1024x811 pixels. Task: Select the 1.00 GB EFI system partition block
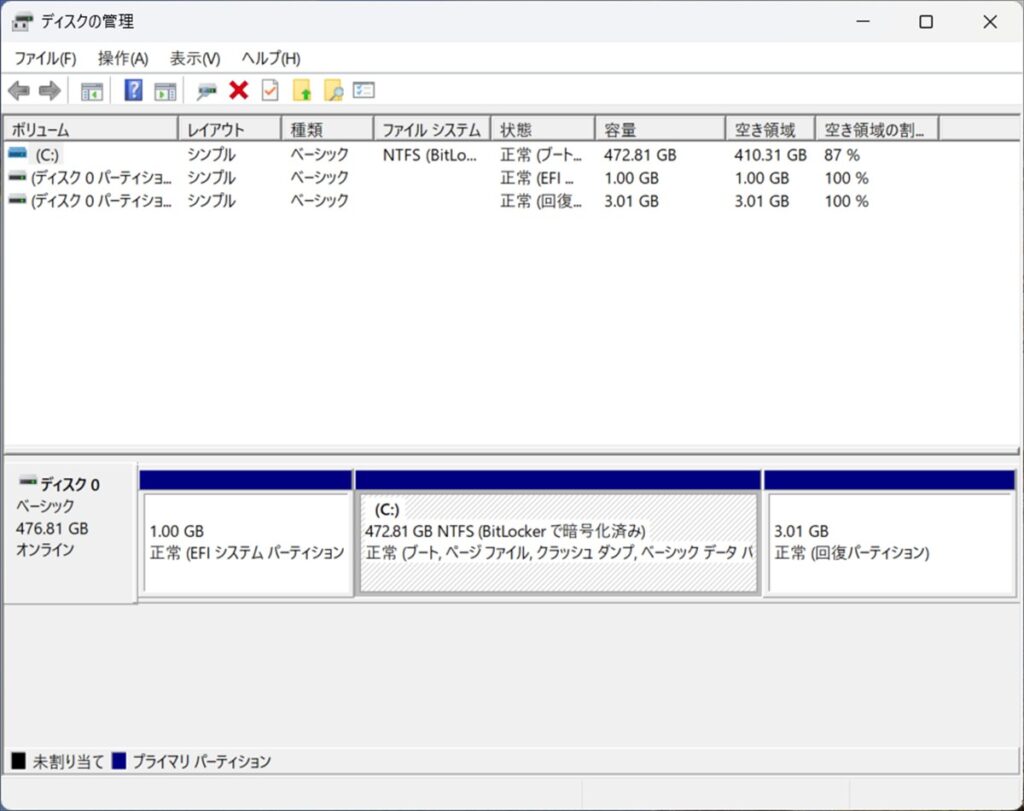coord(246,542)
